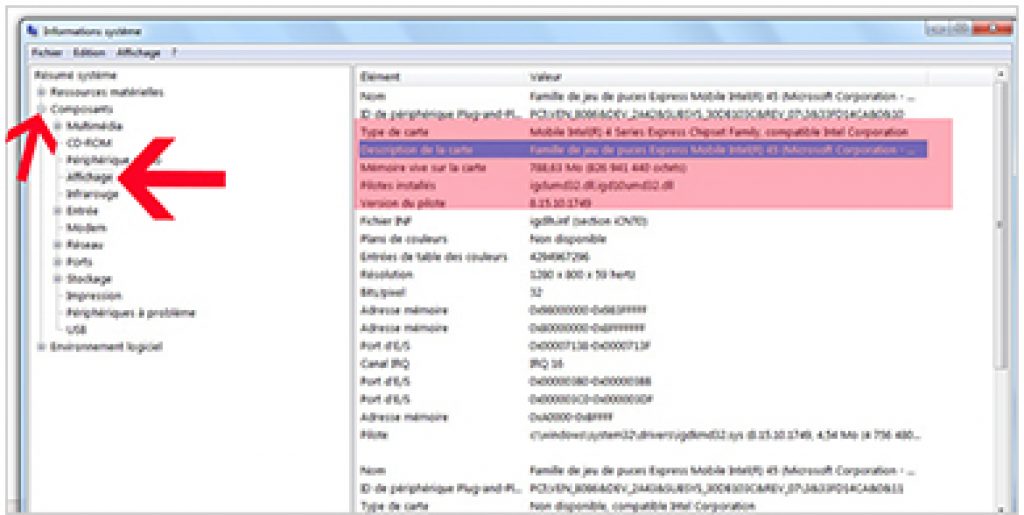Expand the Stockage branch
This screenshot has width=1024, height=515.
point(58,279)
